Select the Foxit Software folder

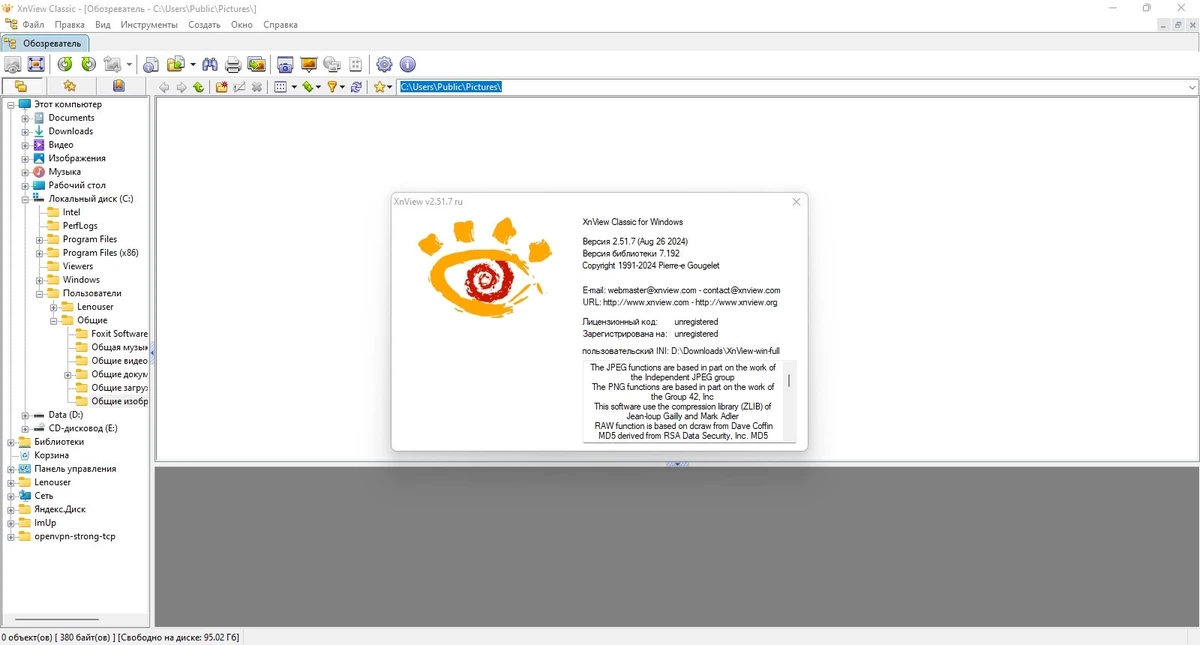click(119, 334)
